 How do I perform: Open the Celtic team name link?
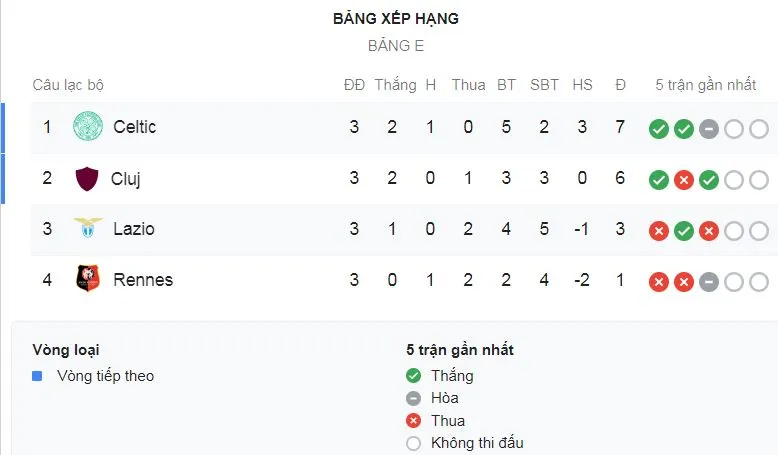(x=134, y=127)
